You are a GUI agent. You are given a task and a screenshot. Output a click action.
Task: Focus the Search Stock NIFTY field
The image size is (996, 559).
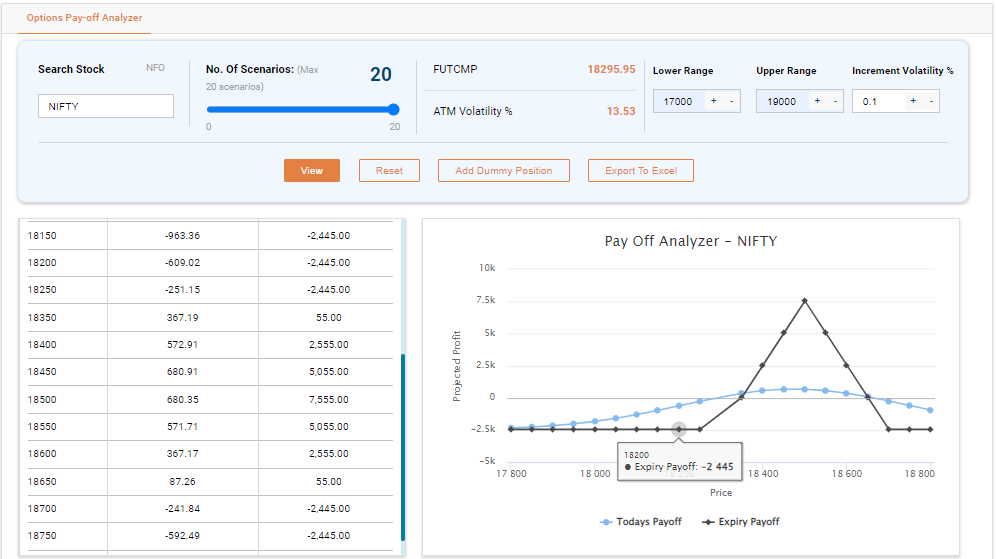105,106
